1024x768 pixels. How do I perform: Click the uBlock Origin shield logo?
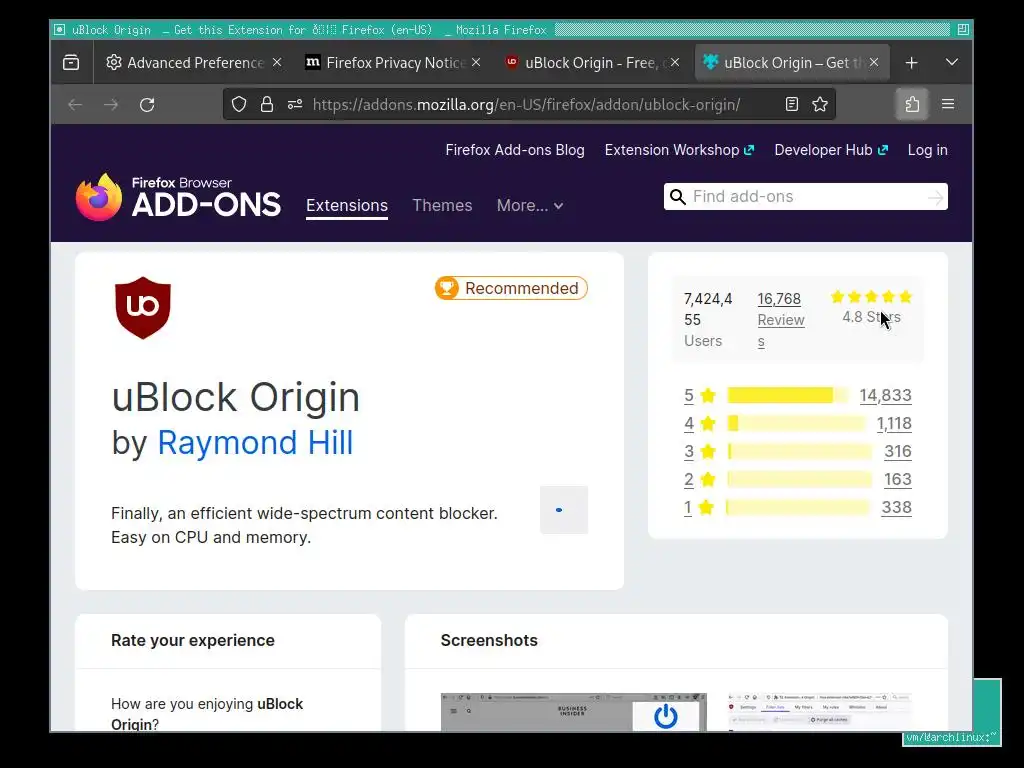pos(143,308)
